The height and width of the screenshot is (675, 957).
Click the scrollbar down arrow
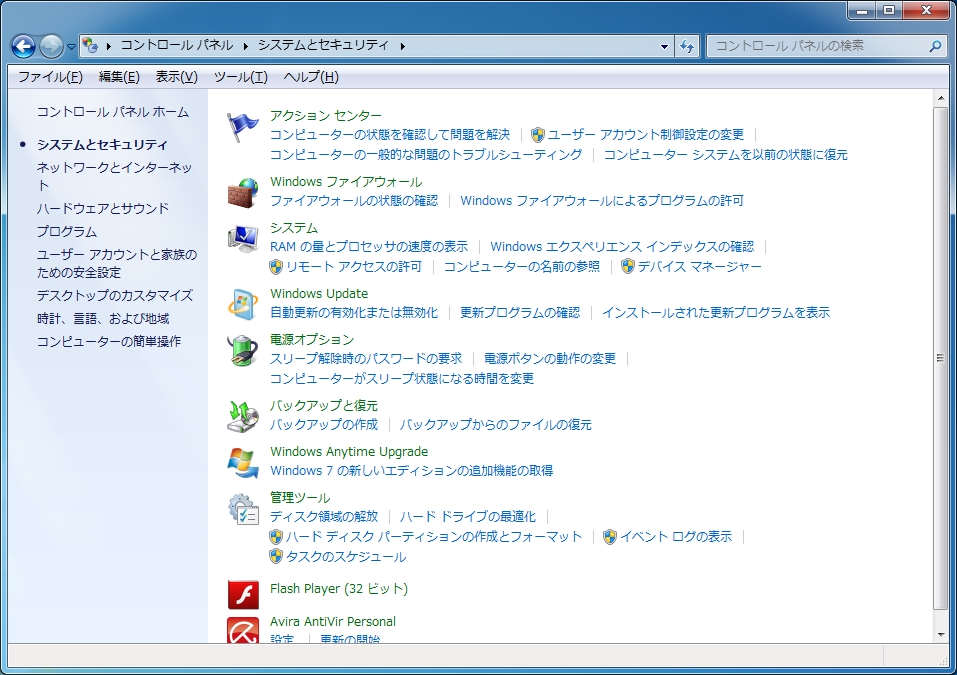pos(940,635)
